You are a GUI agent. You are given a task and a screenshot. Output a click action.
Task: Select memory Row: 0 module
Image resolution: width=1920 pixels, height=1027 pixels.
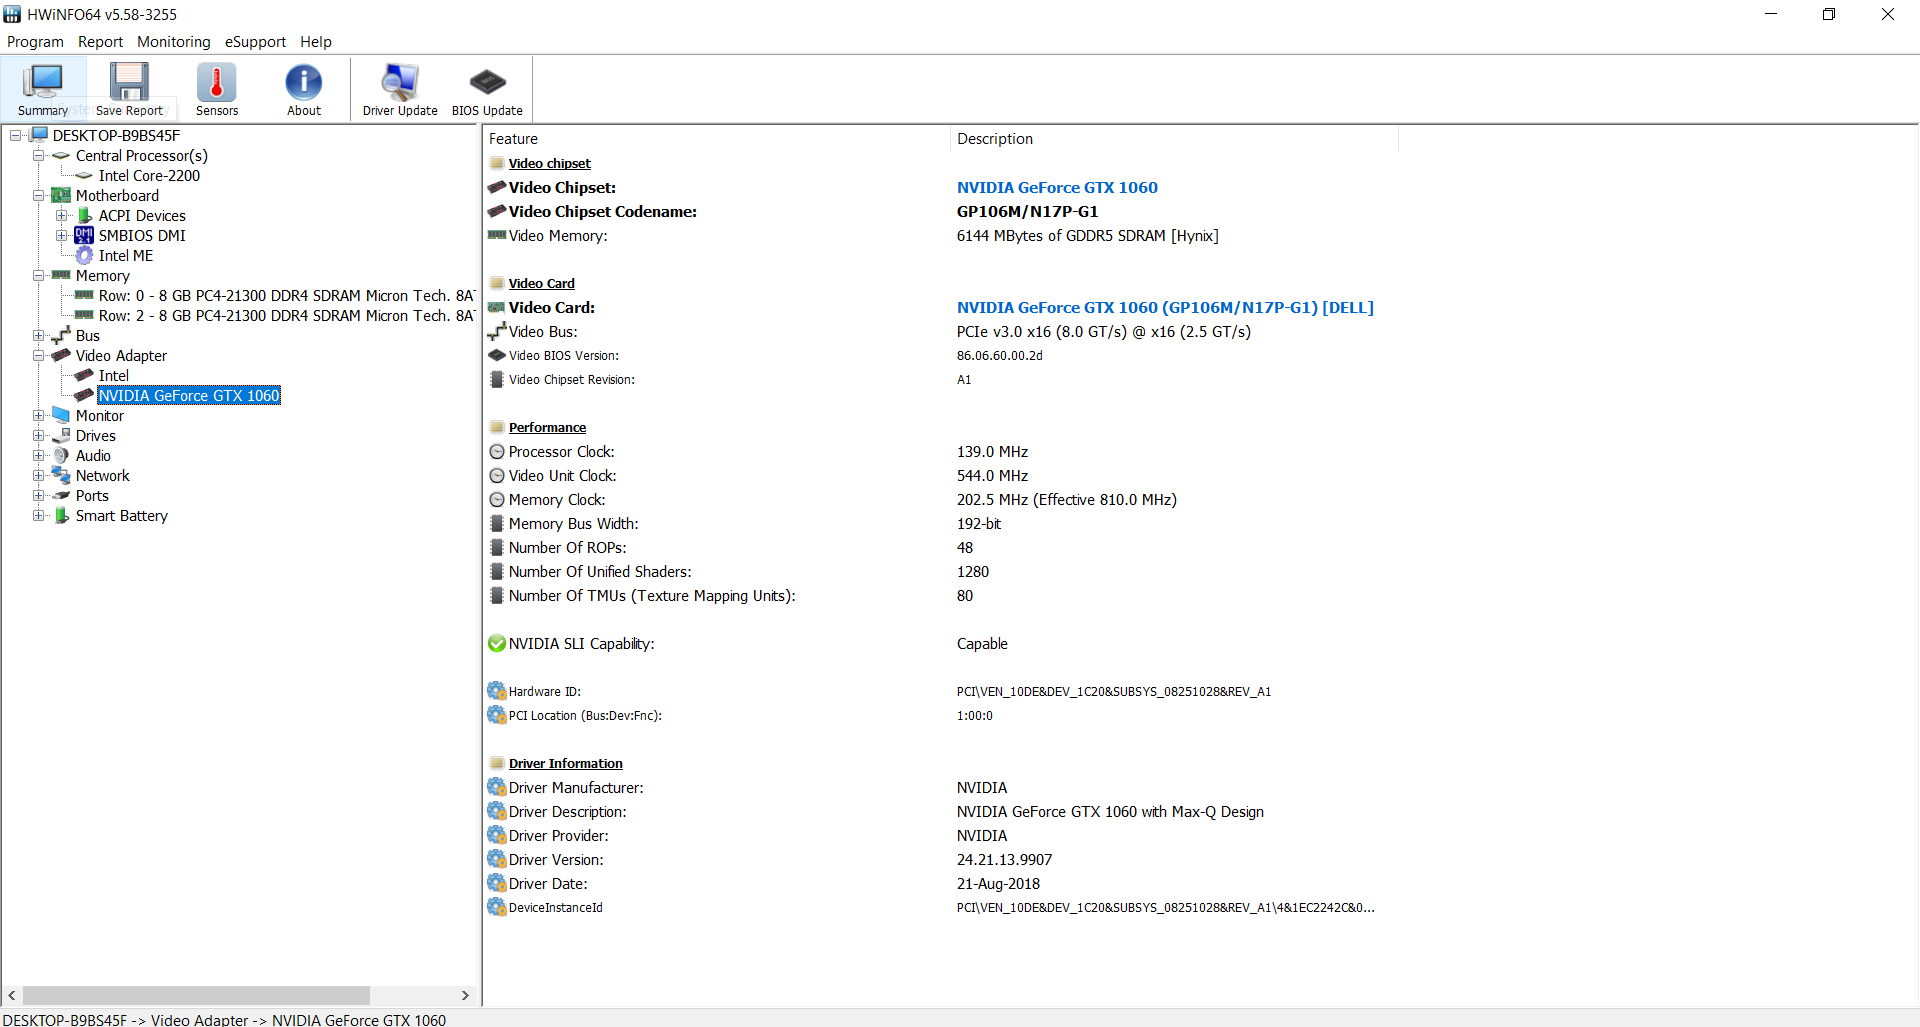(286, 296)
